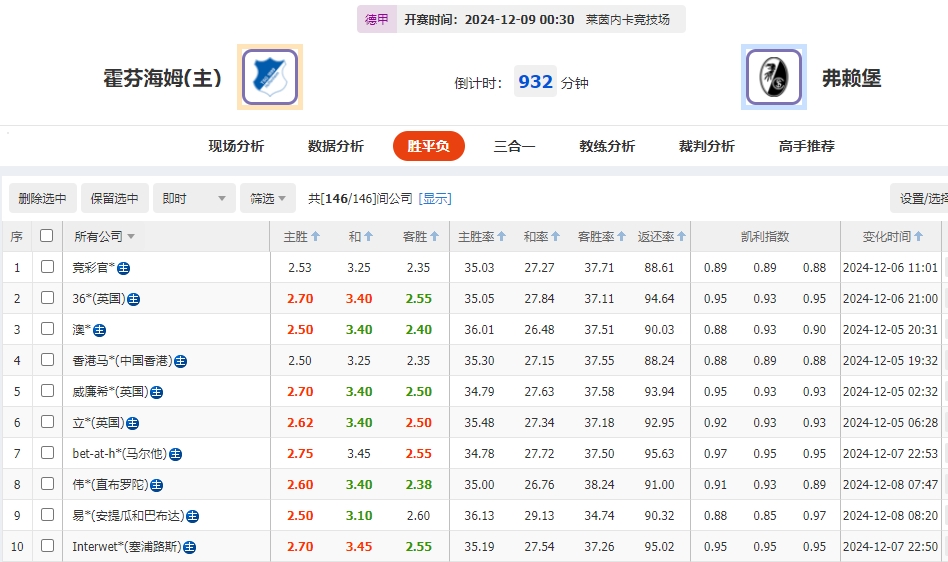The height and width of the screenshot is (562, 948).
Task: Expand the 筛选 filter dropdown
Action: click(x=268, y=198)
